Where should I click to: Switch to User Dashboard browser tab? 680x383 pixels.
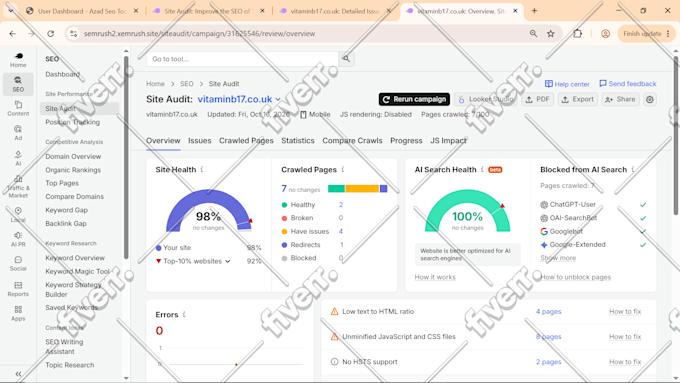(82, 11)
